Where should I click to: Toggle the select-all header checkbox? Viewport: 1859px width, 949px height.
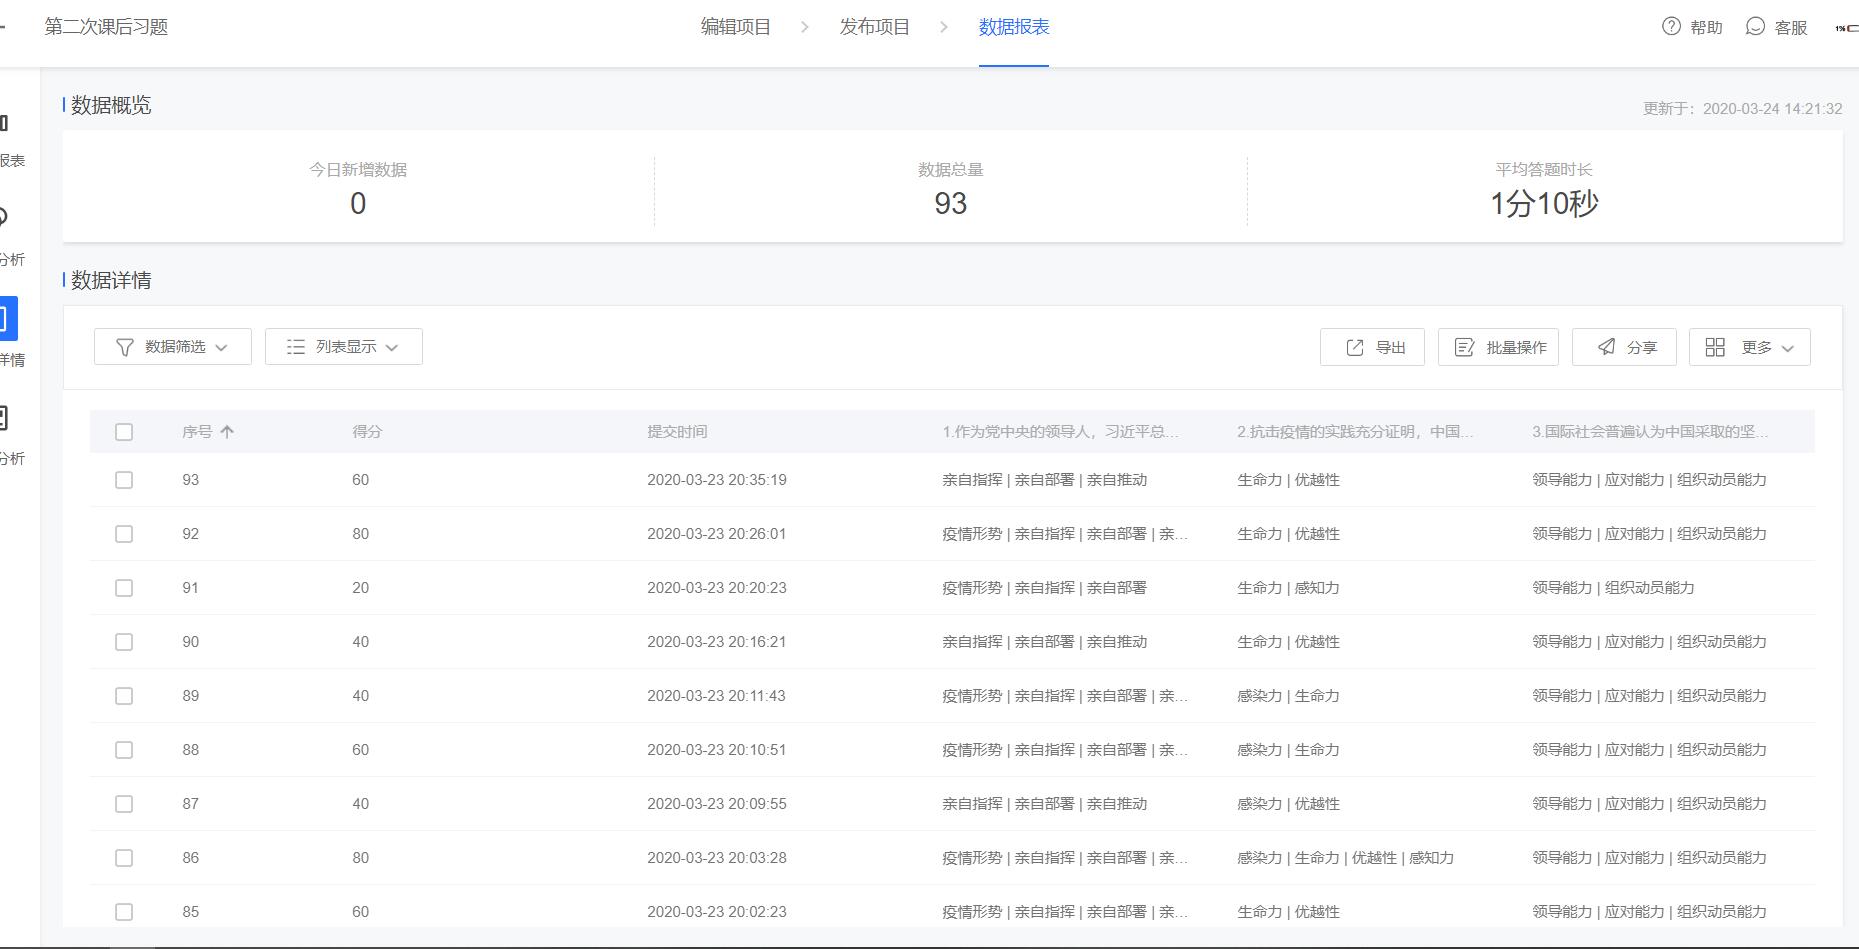tap(124, 432)
